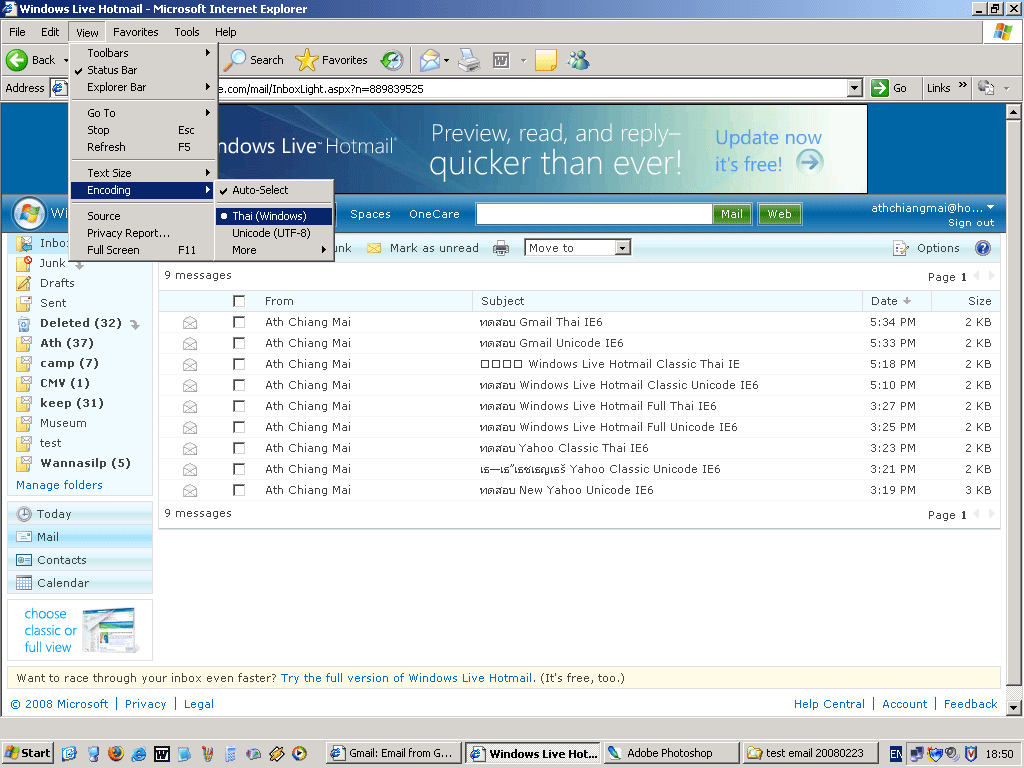
Task: Check the Hotmail Classic Unicode IE6 checkbox
Action: tap(239, 385)
